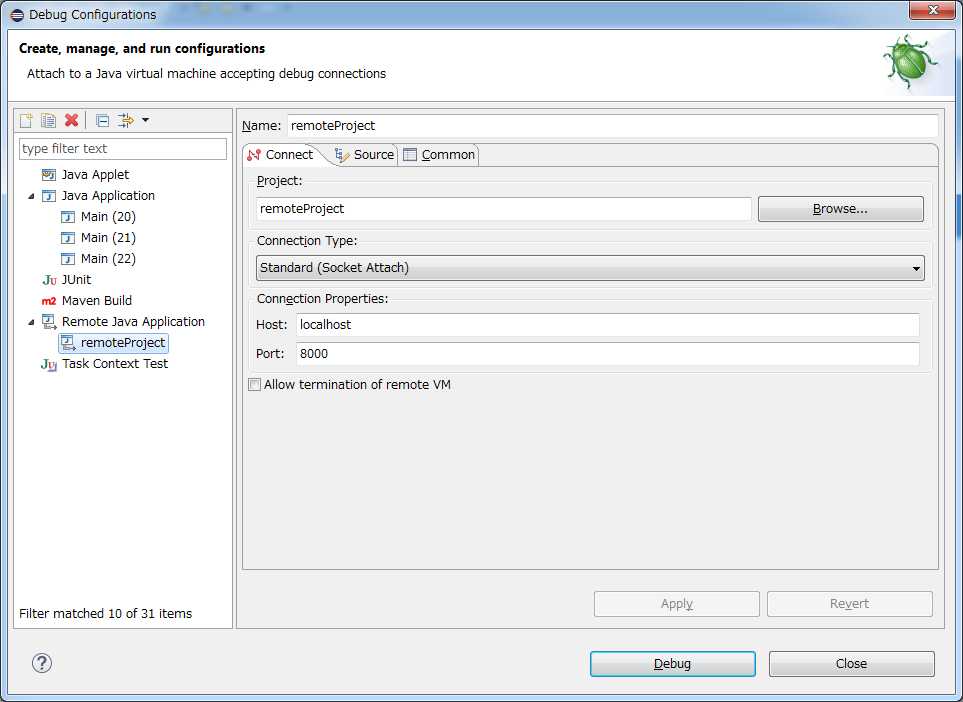This screenshot has height=702, width=963.
Task: Click the Port field
Action: 607,354
